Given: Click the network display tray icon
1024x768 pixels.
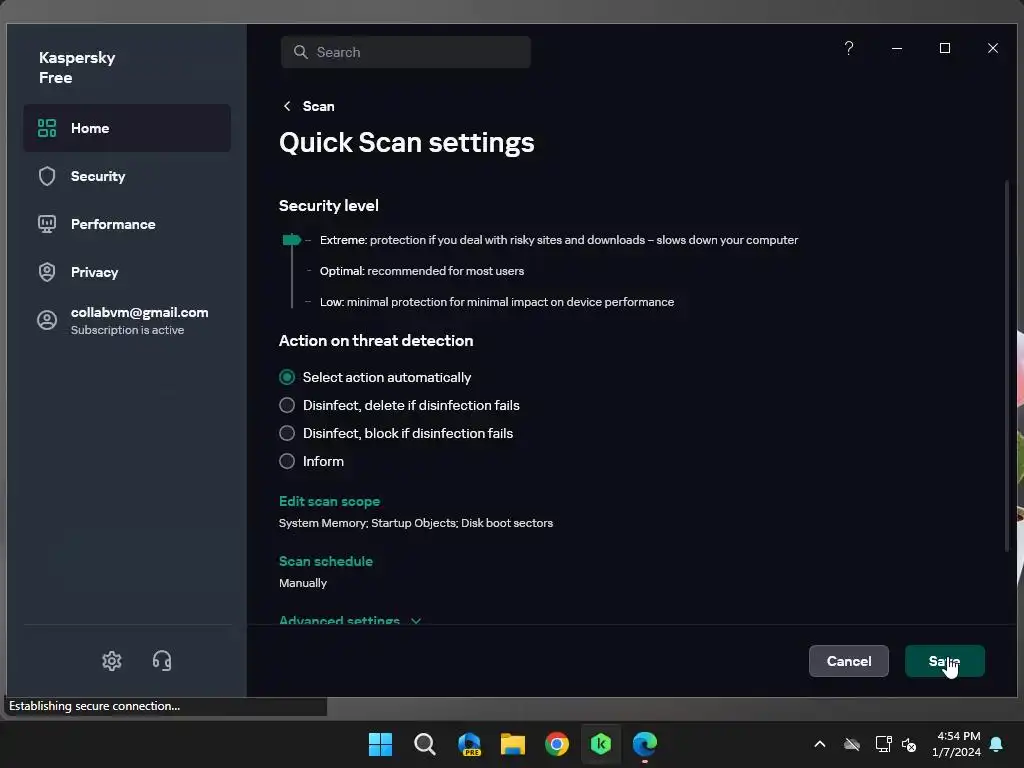Looking at the screenshot, I should (883, 744).
